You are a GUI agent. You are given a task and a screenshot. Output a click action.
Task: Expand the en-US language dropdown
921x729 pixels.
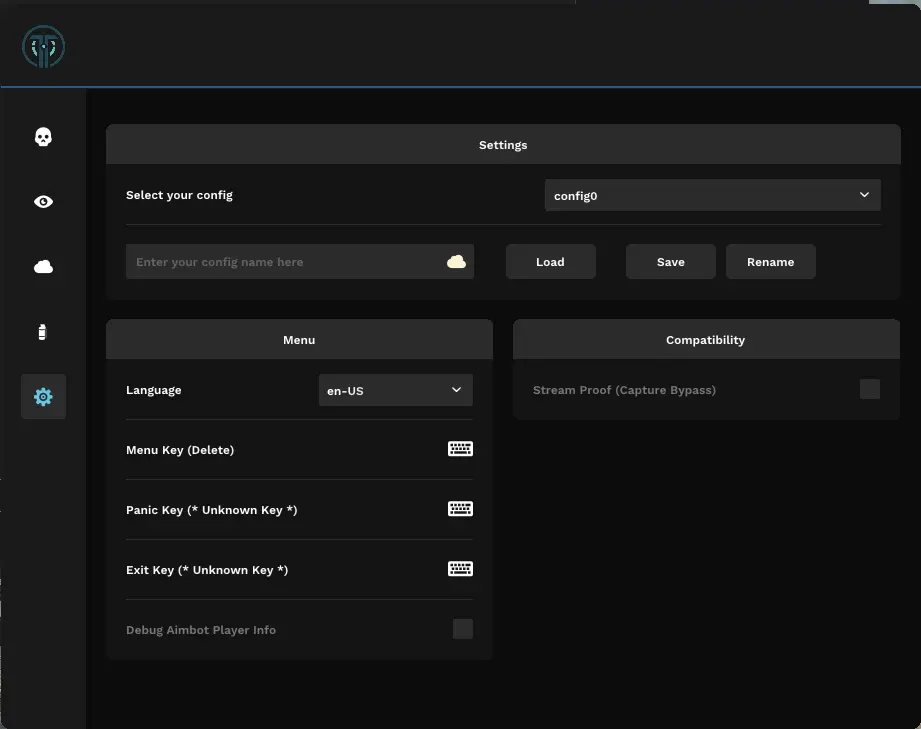click(x=395, y=390)
